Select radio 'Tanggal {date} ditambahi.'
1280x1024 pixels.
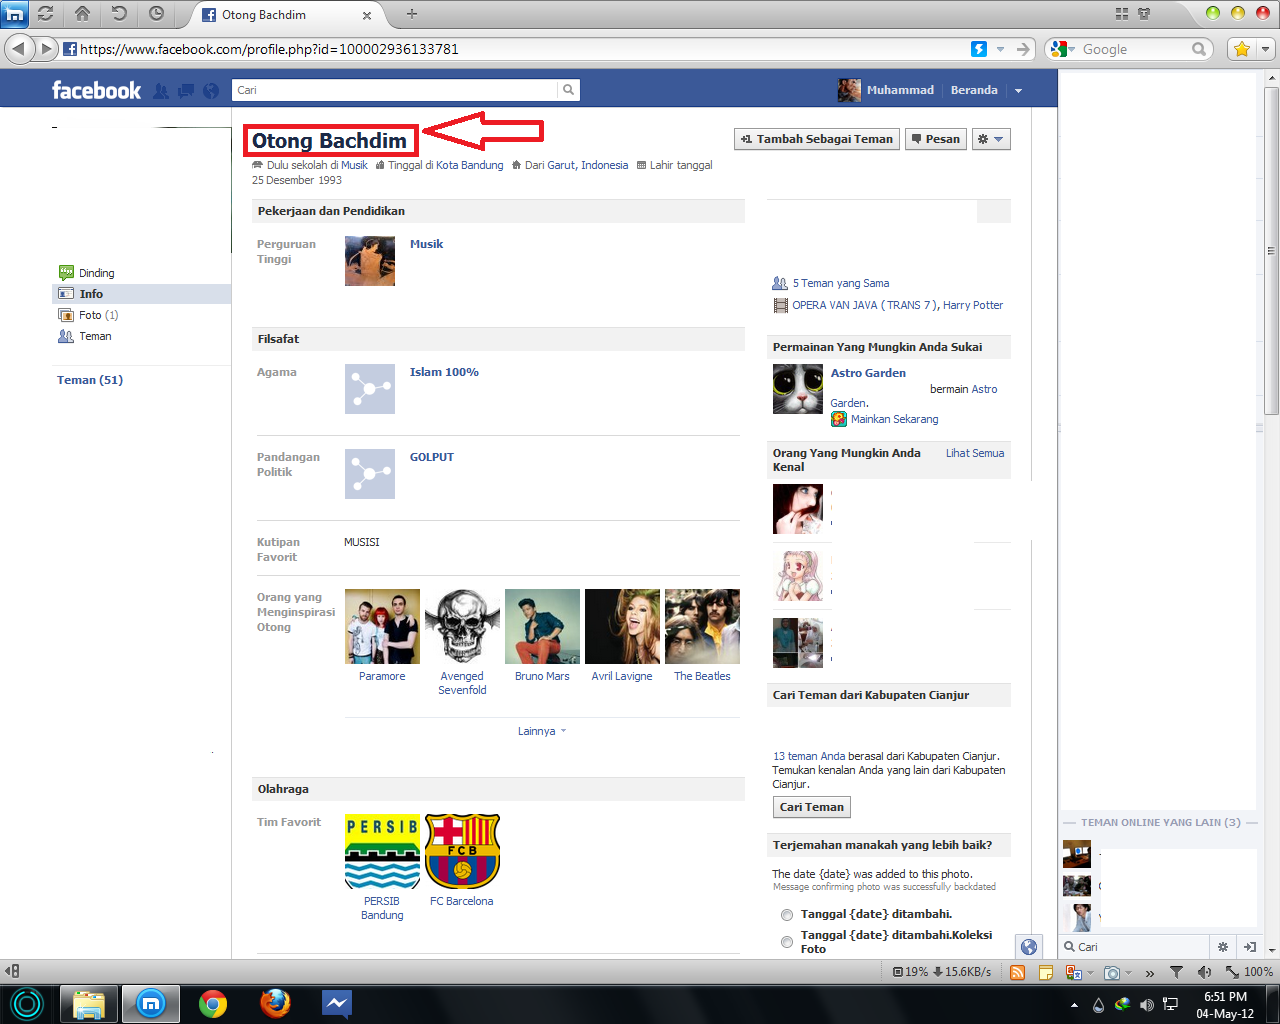[x=787, y=915]
